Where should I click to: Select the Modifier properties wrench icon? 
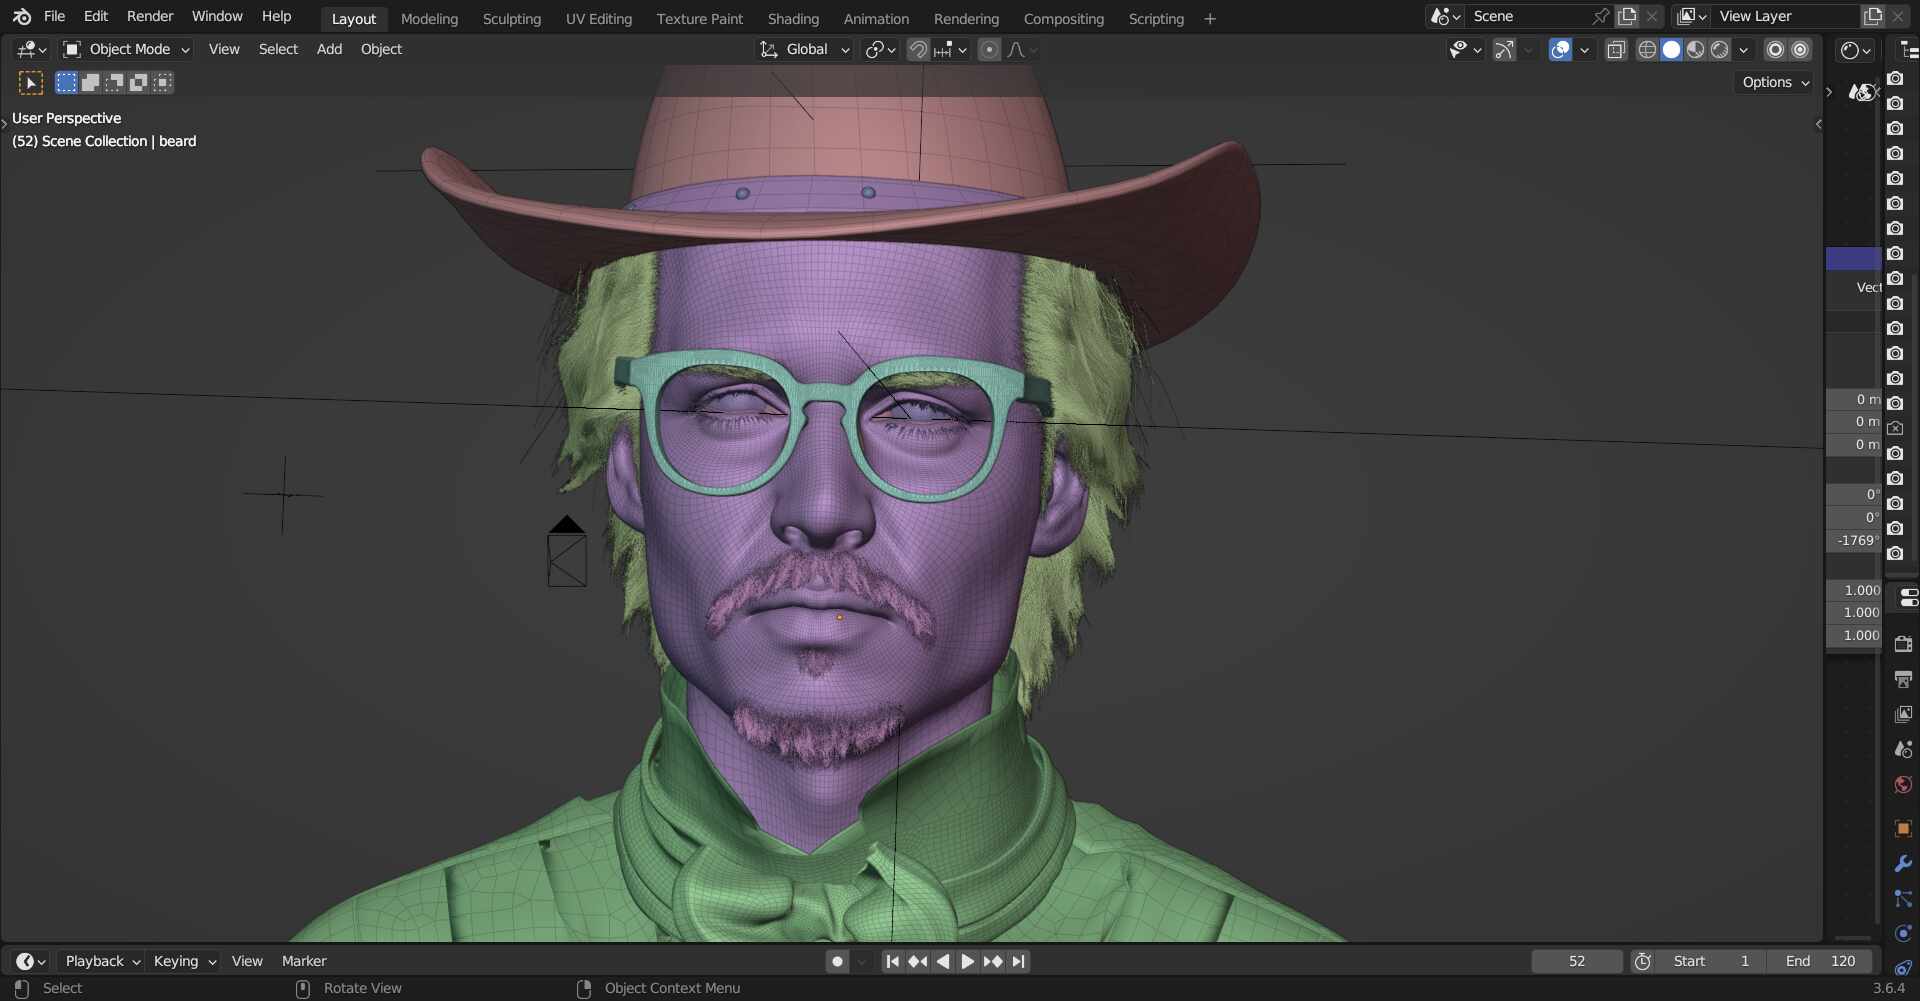point(1903,864)
